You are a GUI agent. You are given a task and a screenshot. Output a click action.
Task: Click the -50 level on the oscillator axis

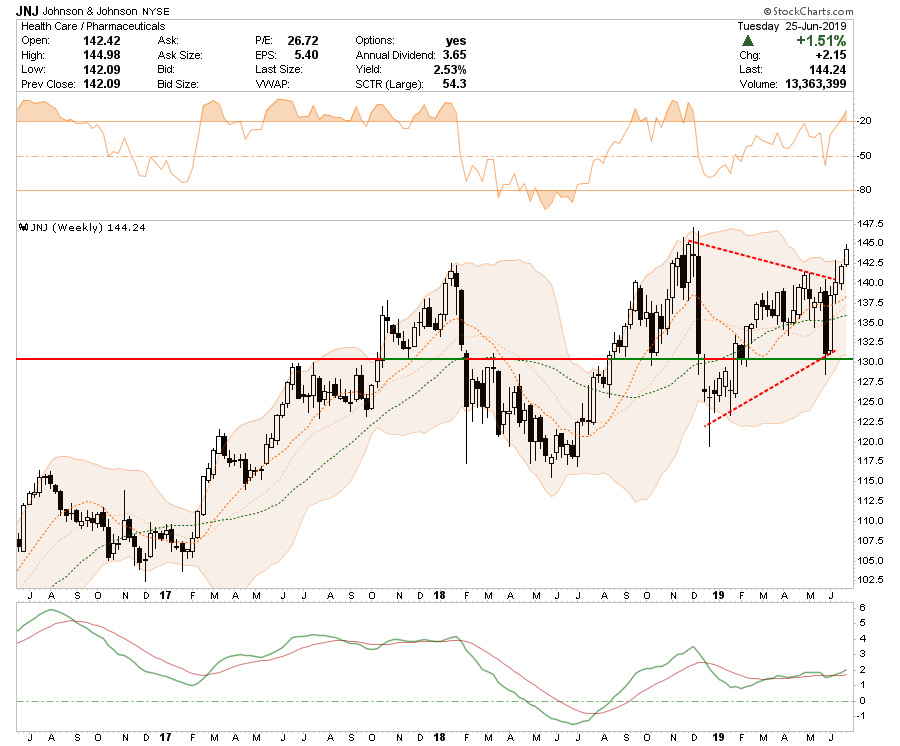click(864, 156)
